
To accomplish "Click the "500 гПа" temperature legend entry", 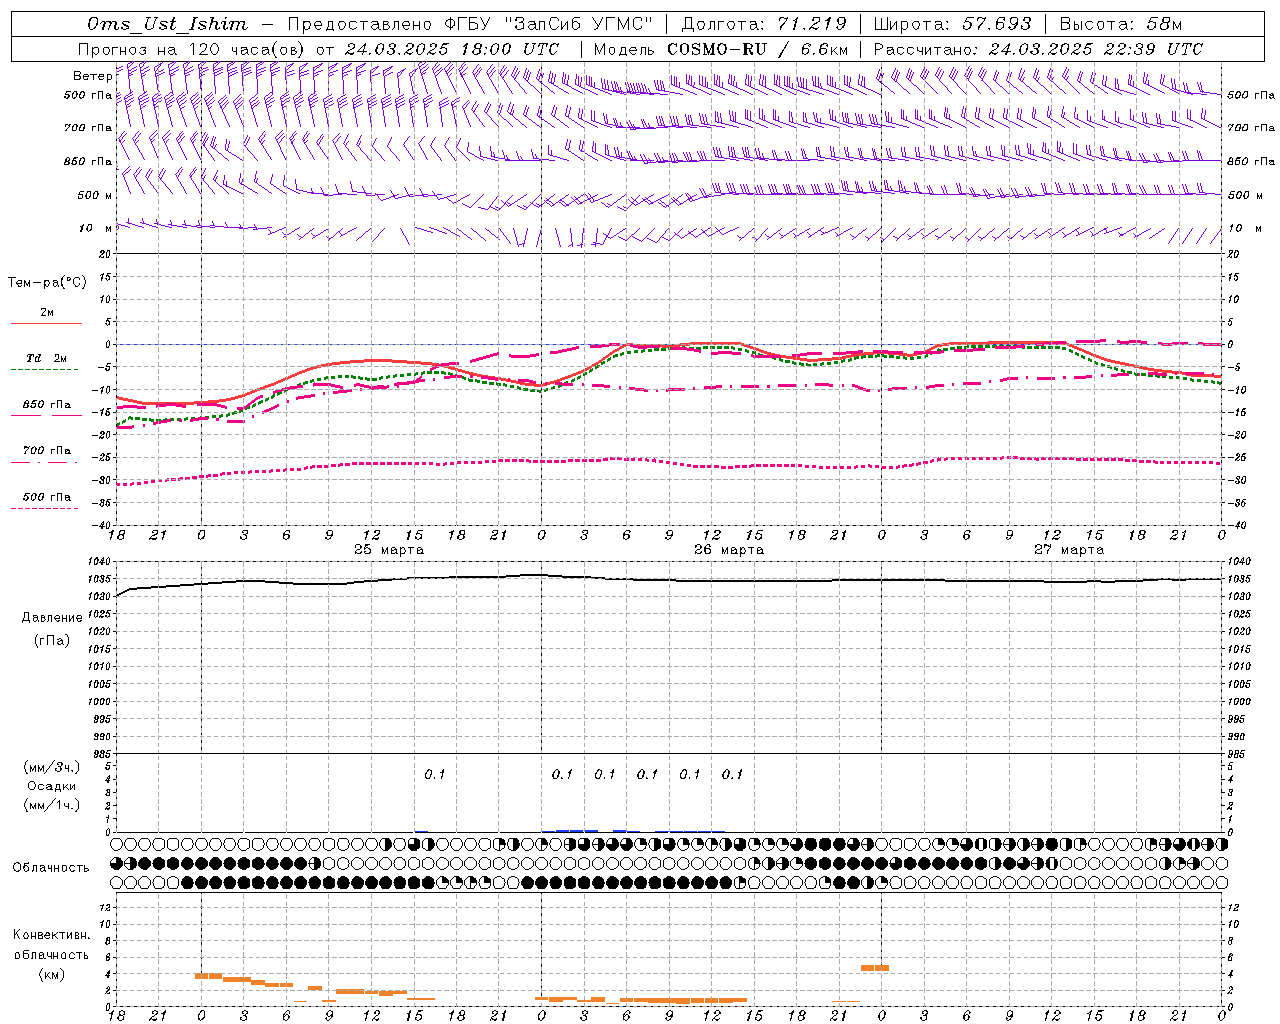I will (47, 497).
